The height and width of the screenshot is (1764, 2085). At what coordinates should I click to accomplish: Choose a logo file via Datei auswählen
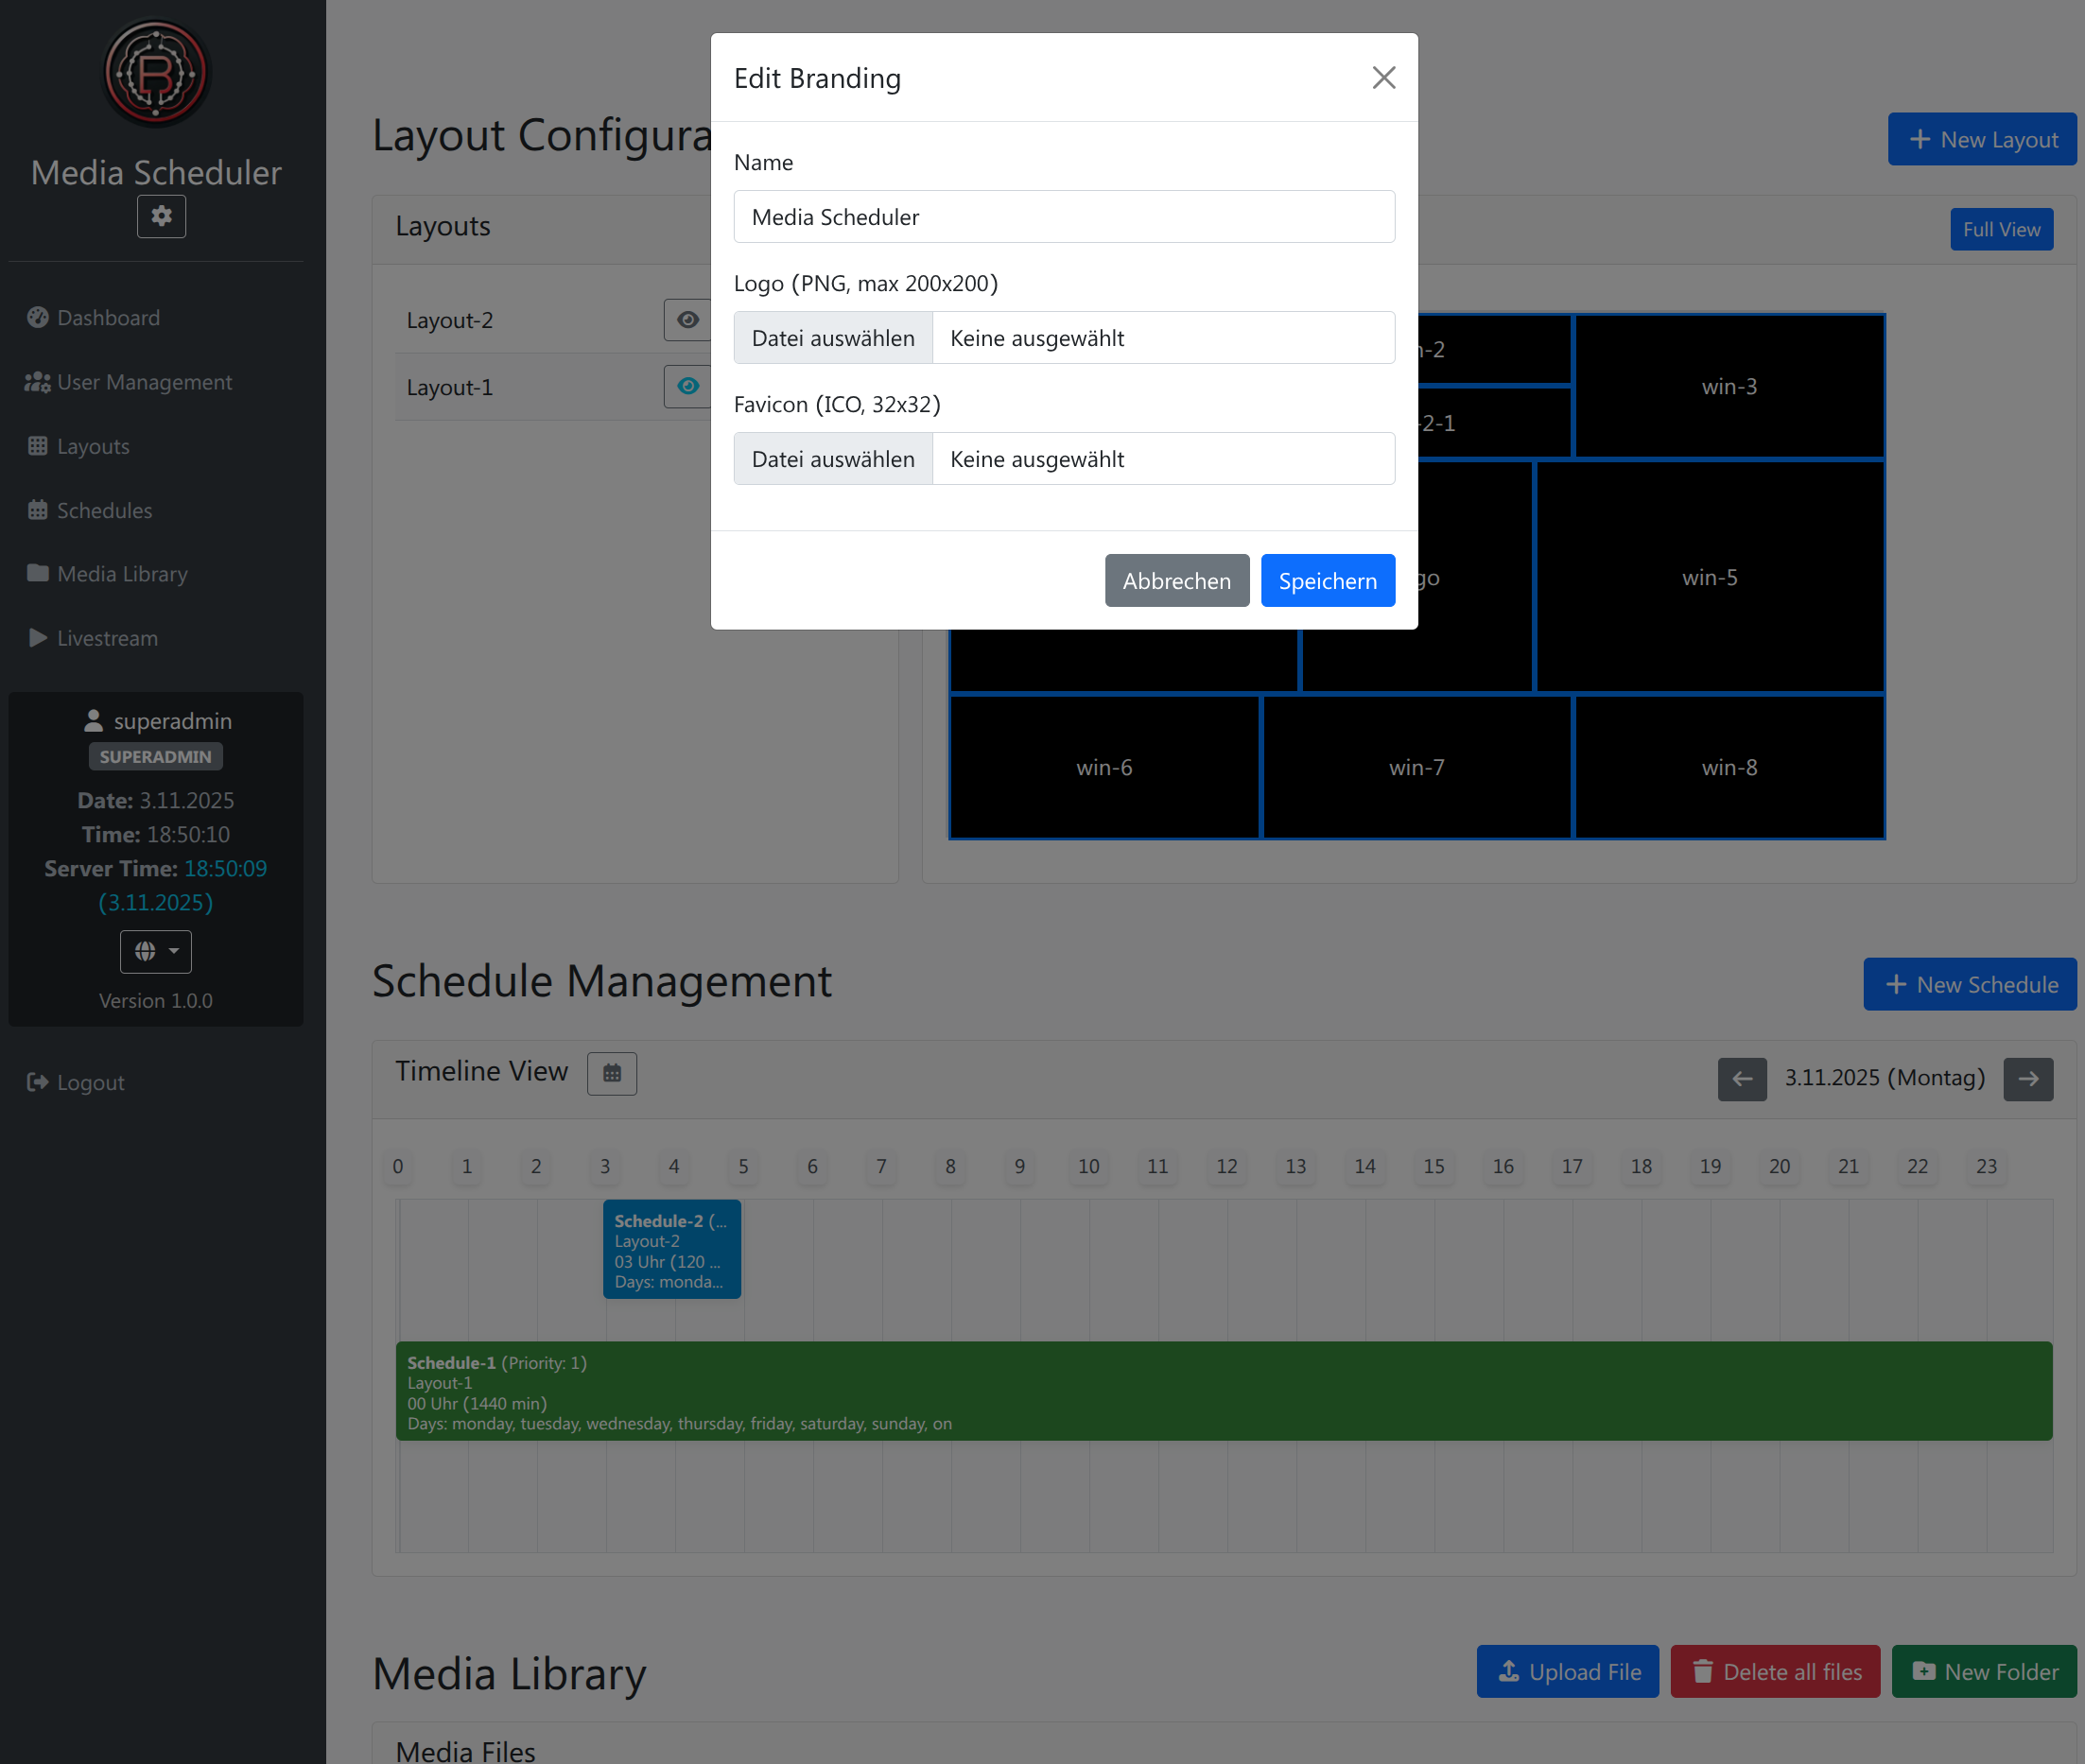(833, 338)
